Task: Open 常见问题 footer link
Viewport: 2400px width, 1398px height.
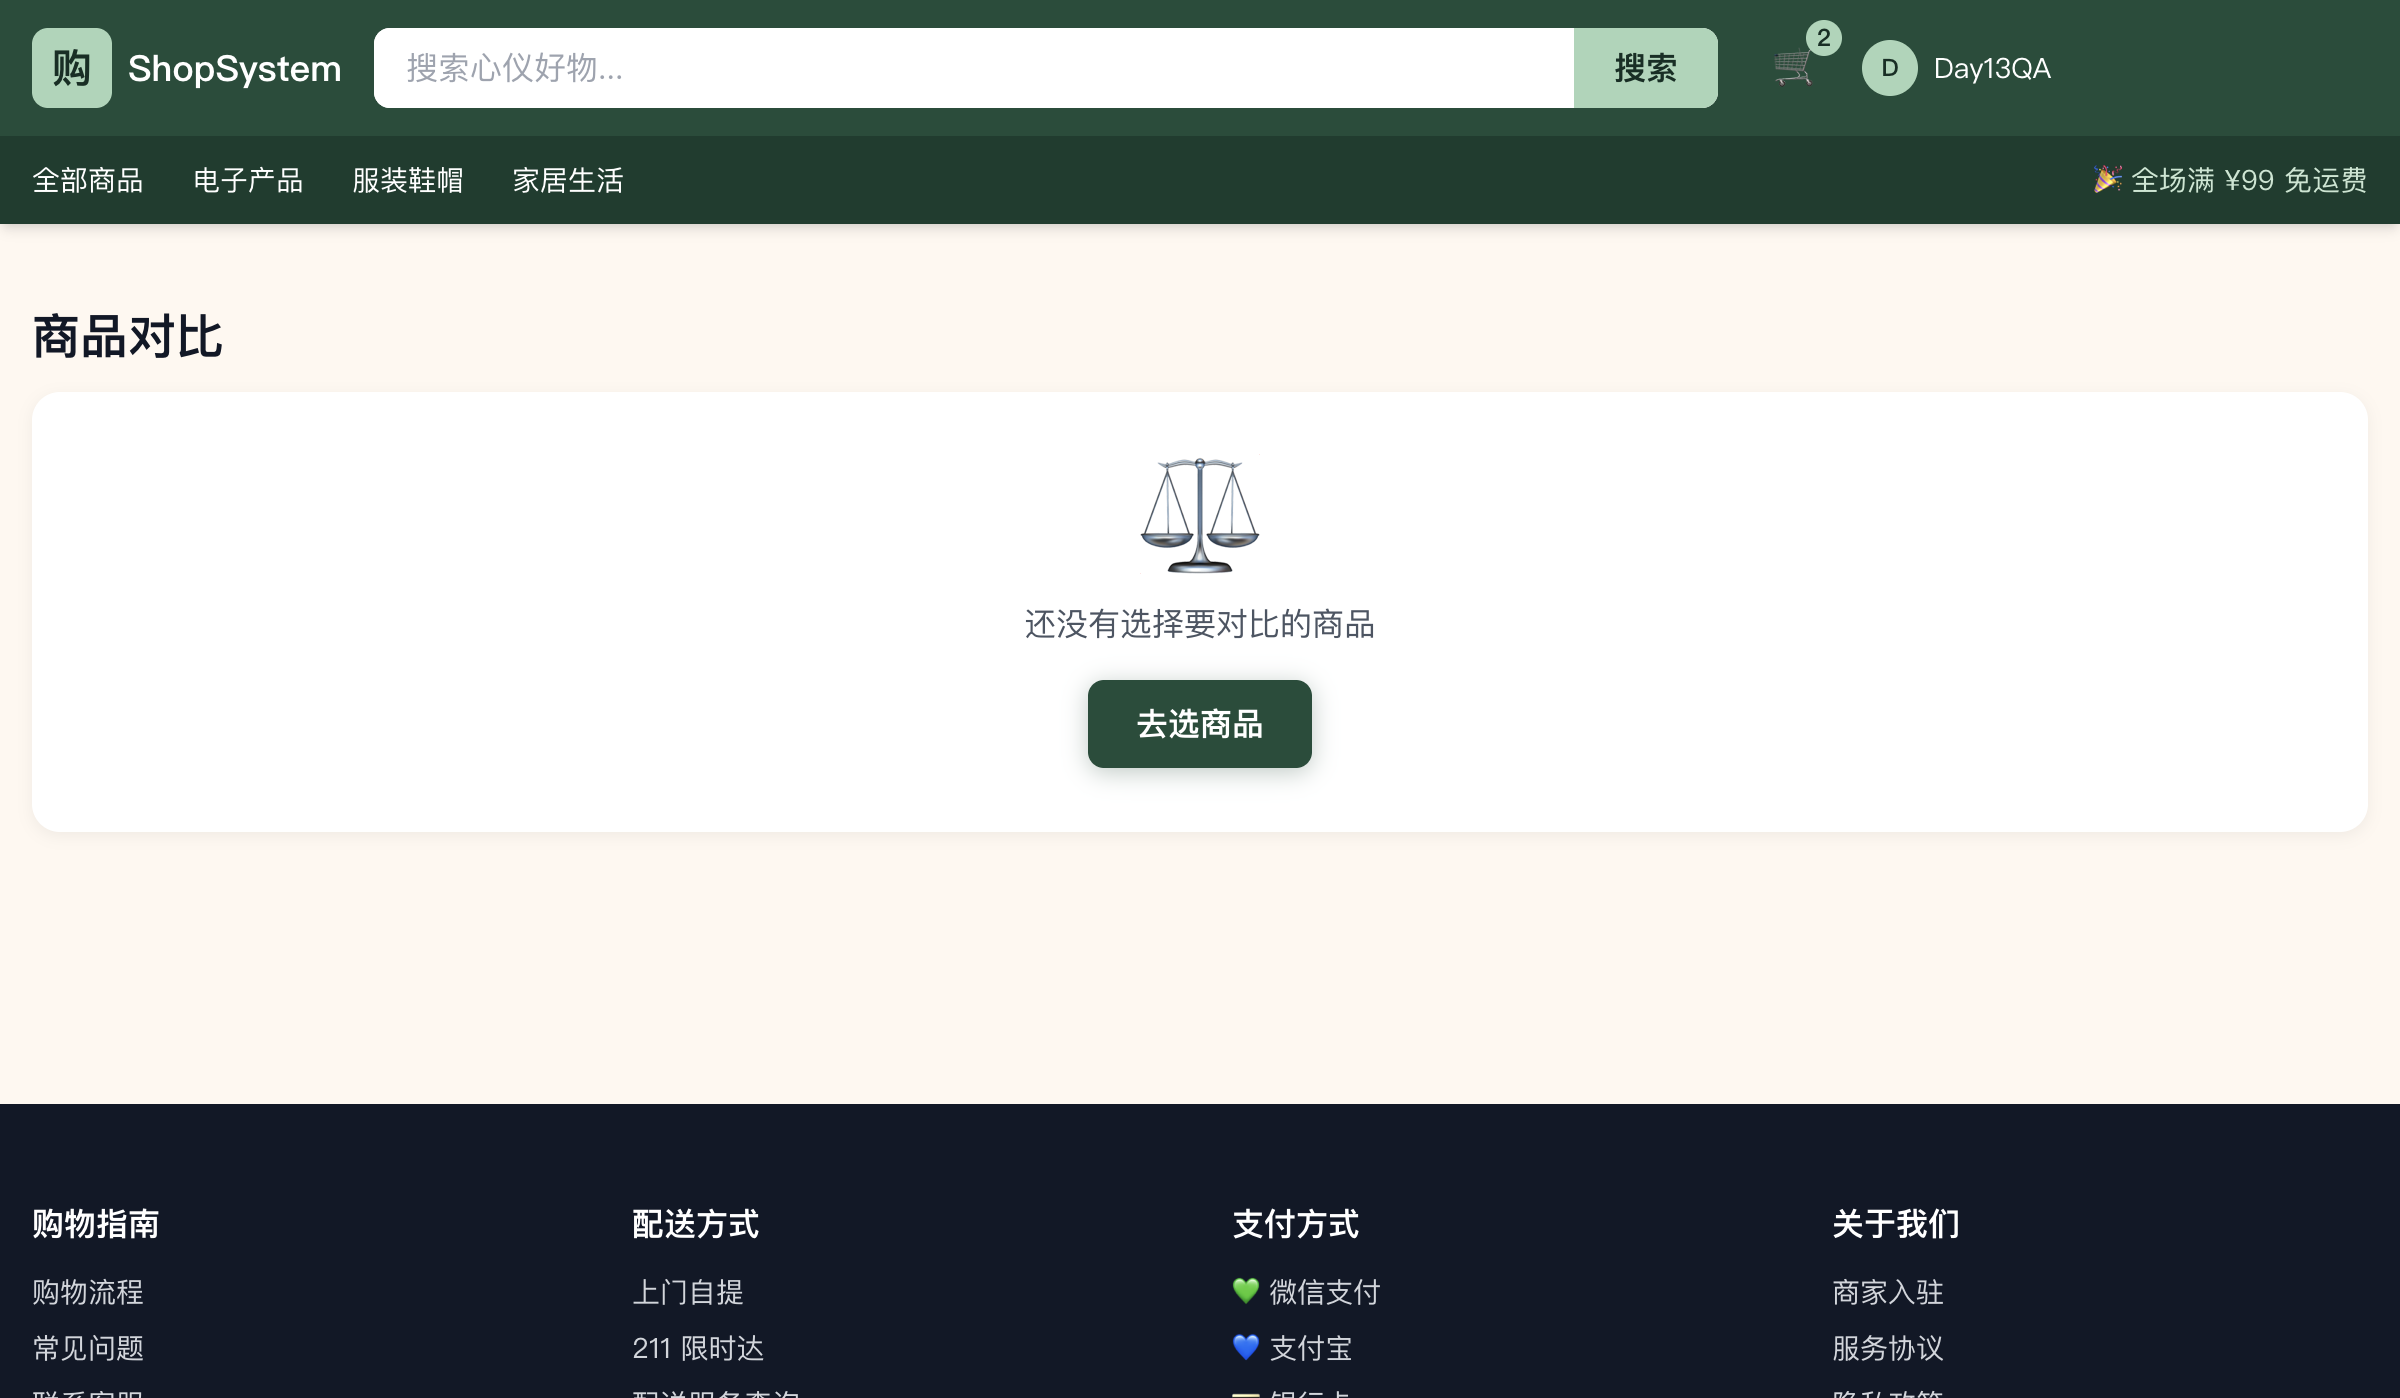Action: pyautogui.click(x=88, y=1348)
